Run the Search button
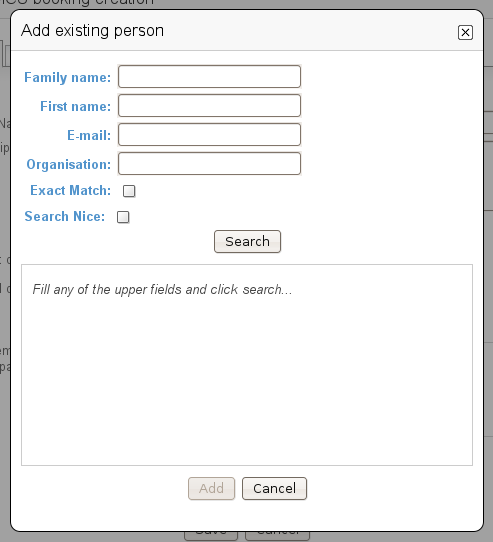493x542 pixels. (247, 242)
